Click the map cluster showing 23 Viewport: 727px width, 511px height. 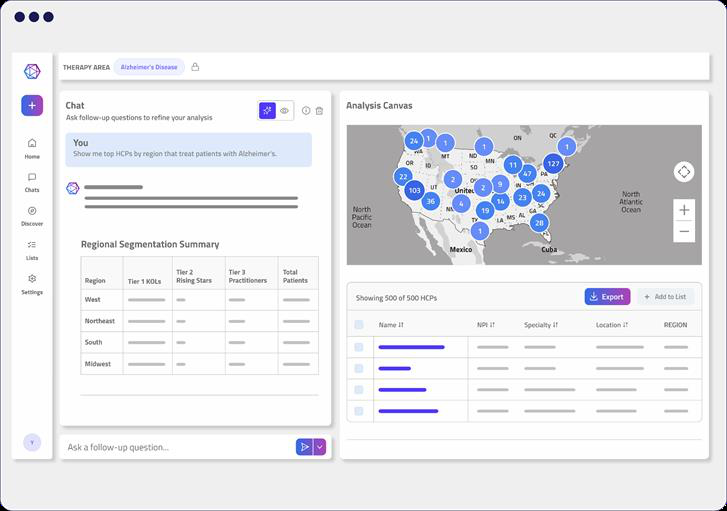(523, 198)
